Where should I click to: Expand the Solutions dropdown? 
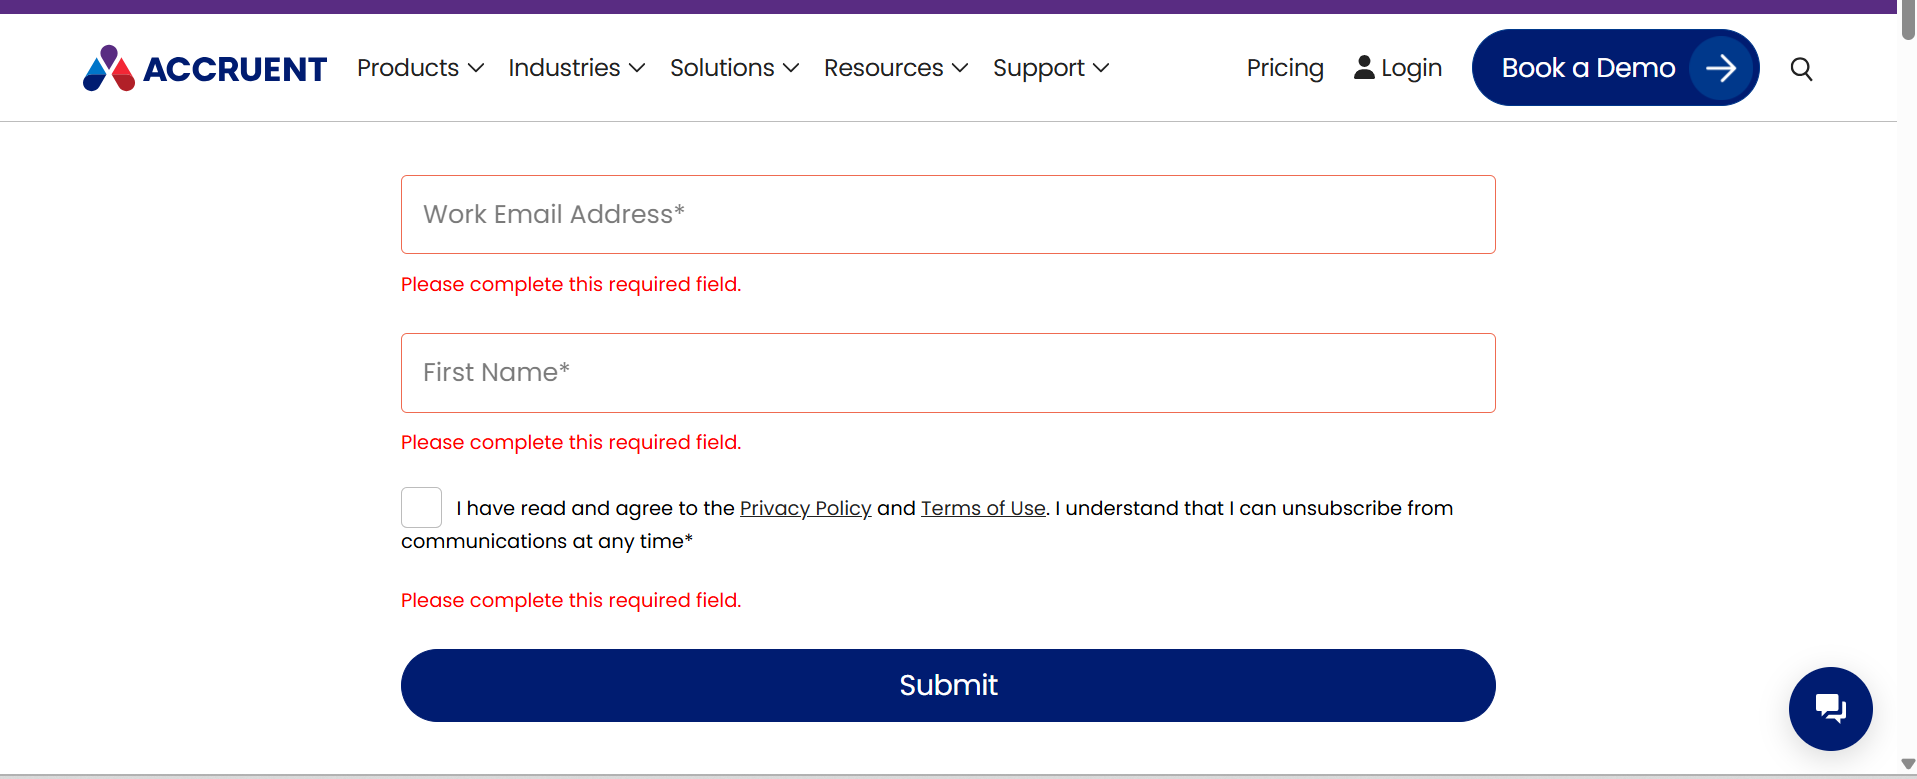point(734,68)
